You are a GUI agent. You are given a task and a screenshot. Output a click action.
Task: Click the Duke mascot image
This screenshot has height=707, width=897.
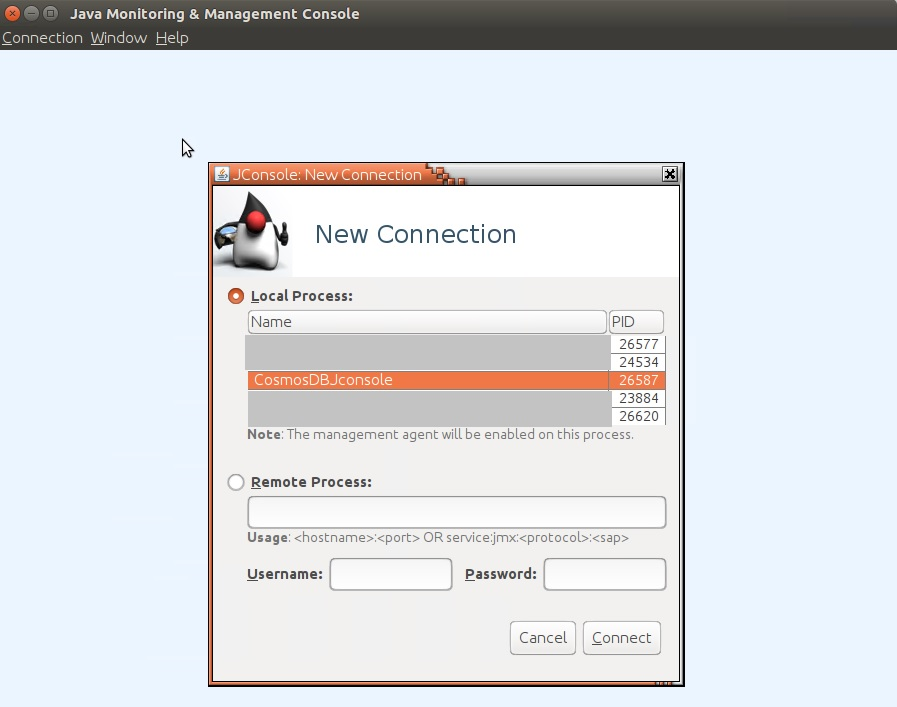pos(251,232)
